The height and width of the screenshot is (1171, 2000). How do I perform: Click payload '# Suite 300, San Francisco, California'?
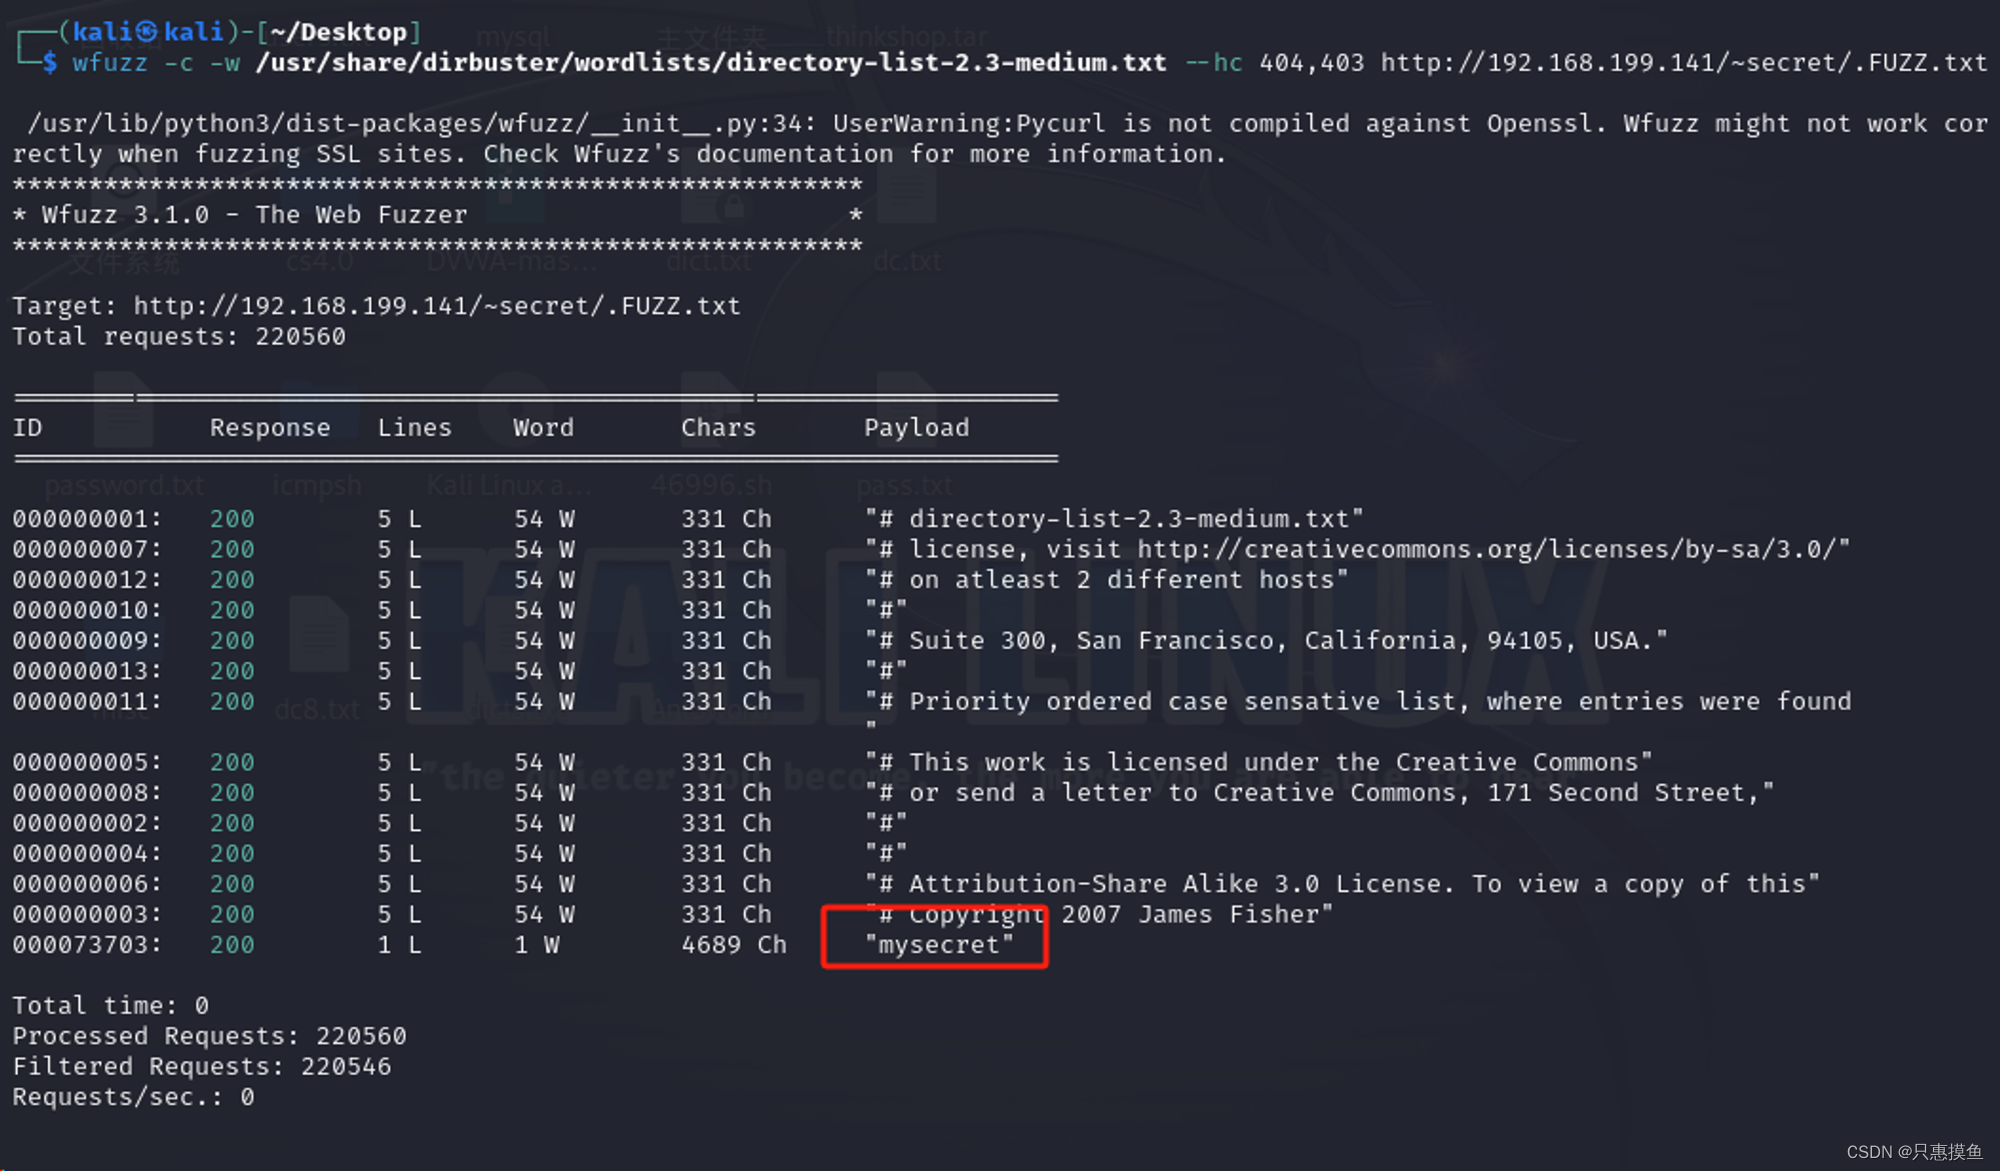(x=1266, y=641)
